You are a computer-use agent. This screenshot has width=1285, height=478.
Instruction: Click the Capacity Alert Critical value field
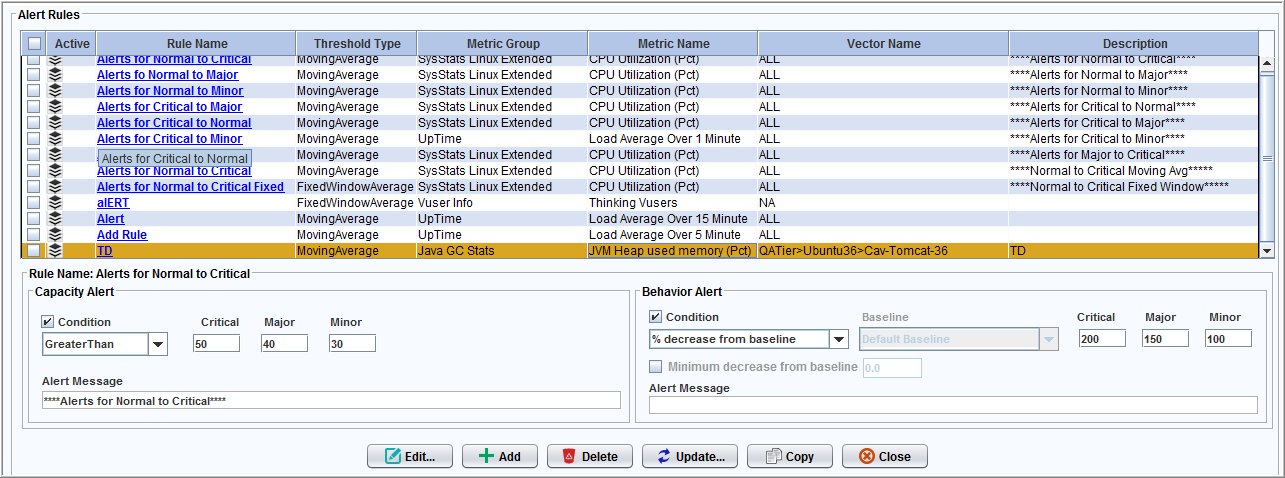point(217,343)
